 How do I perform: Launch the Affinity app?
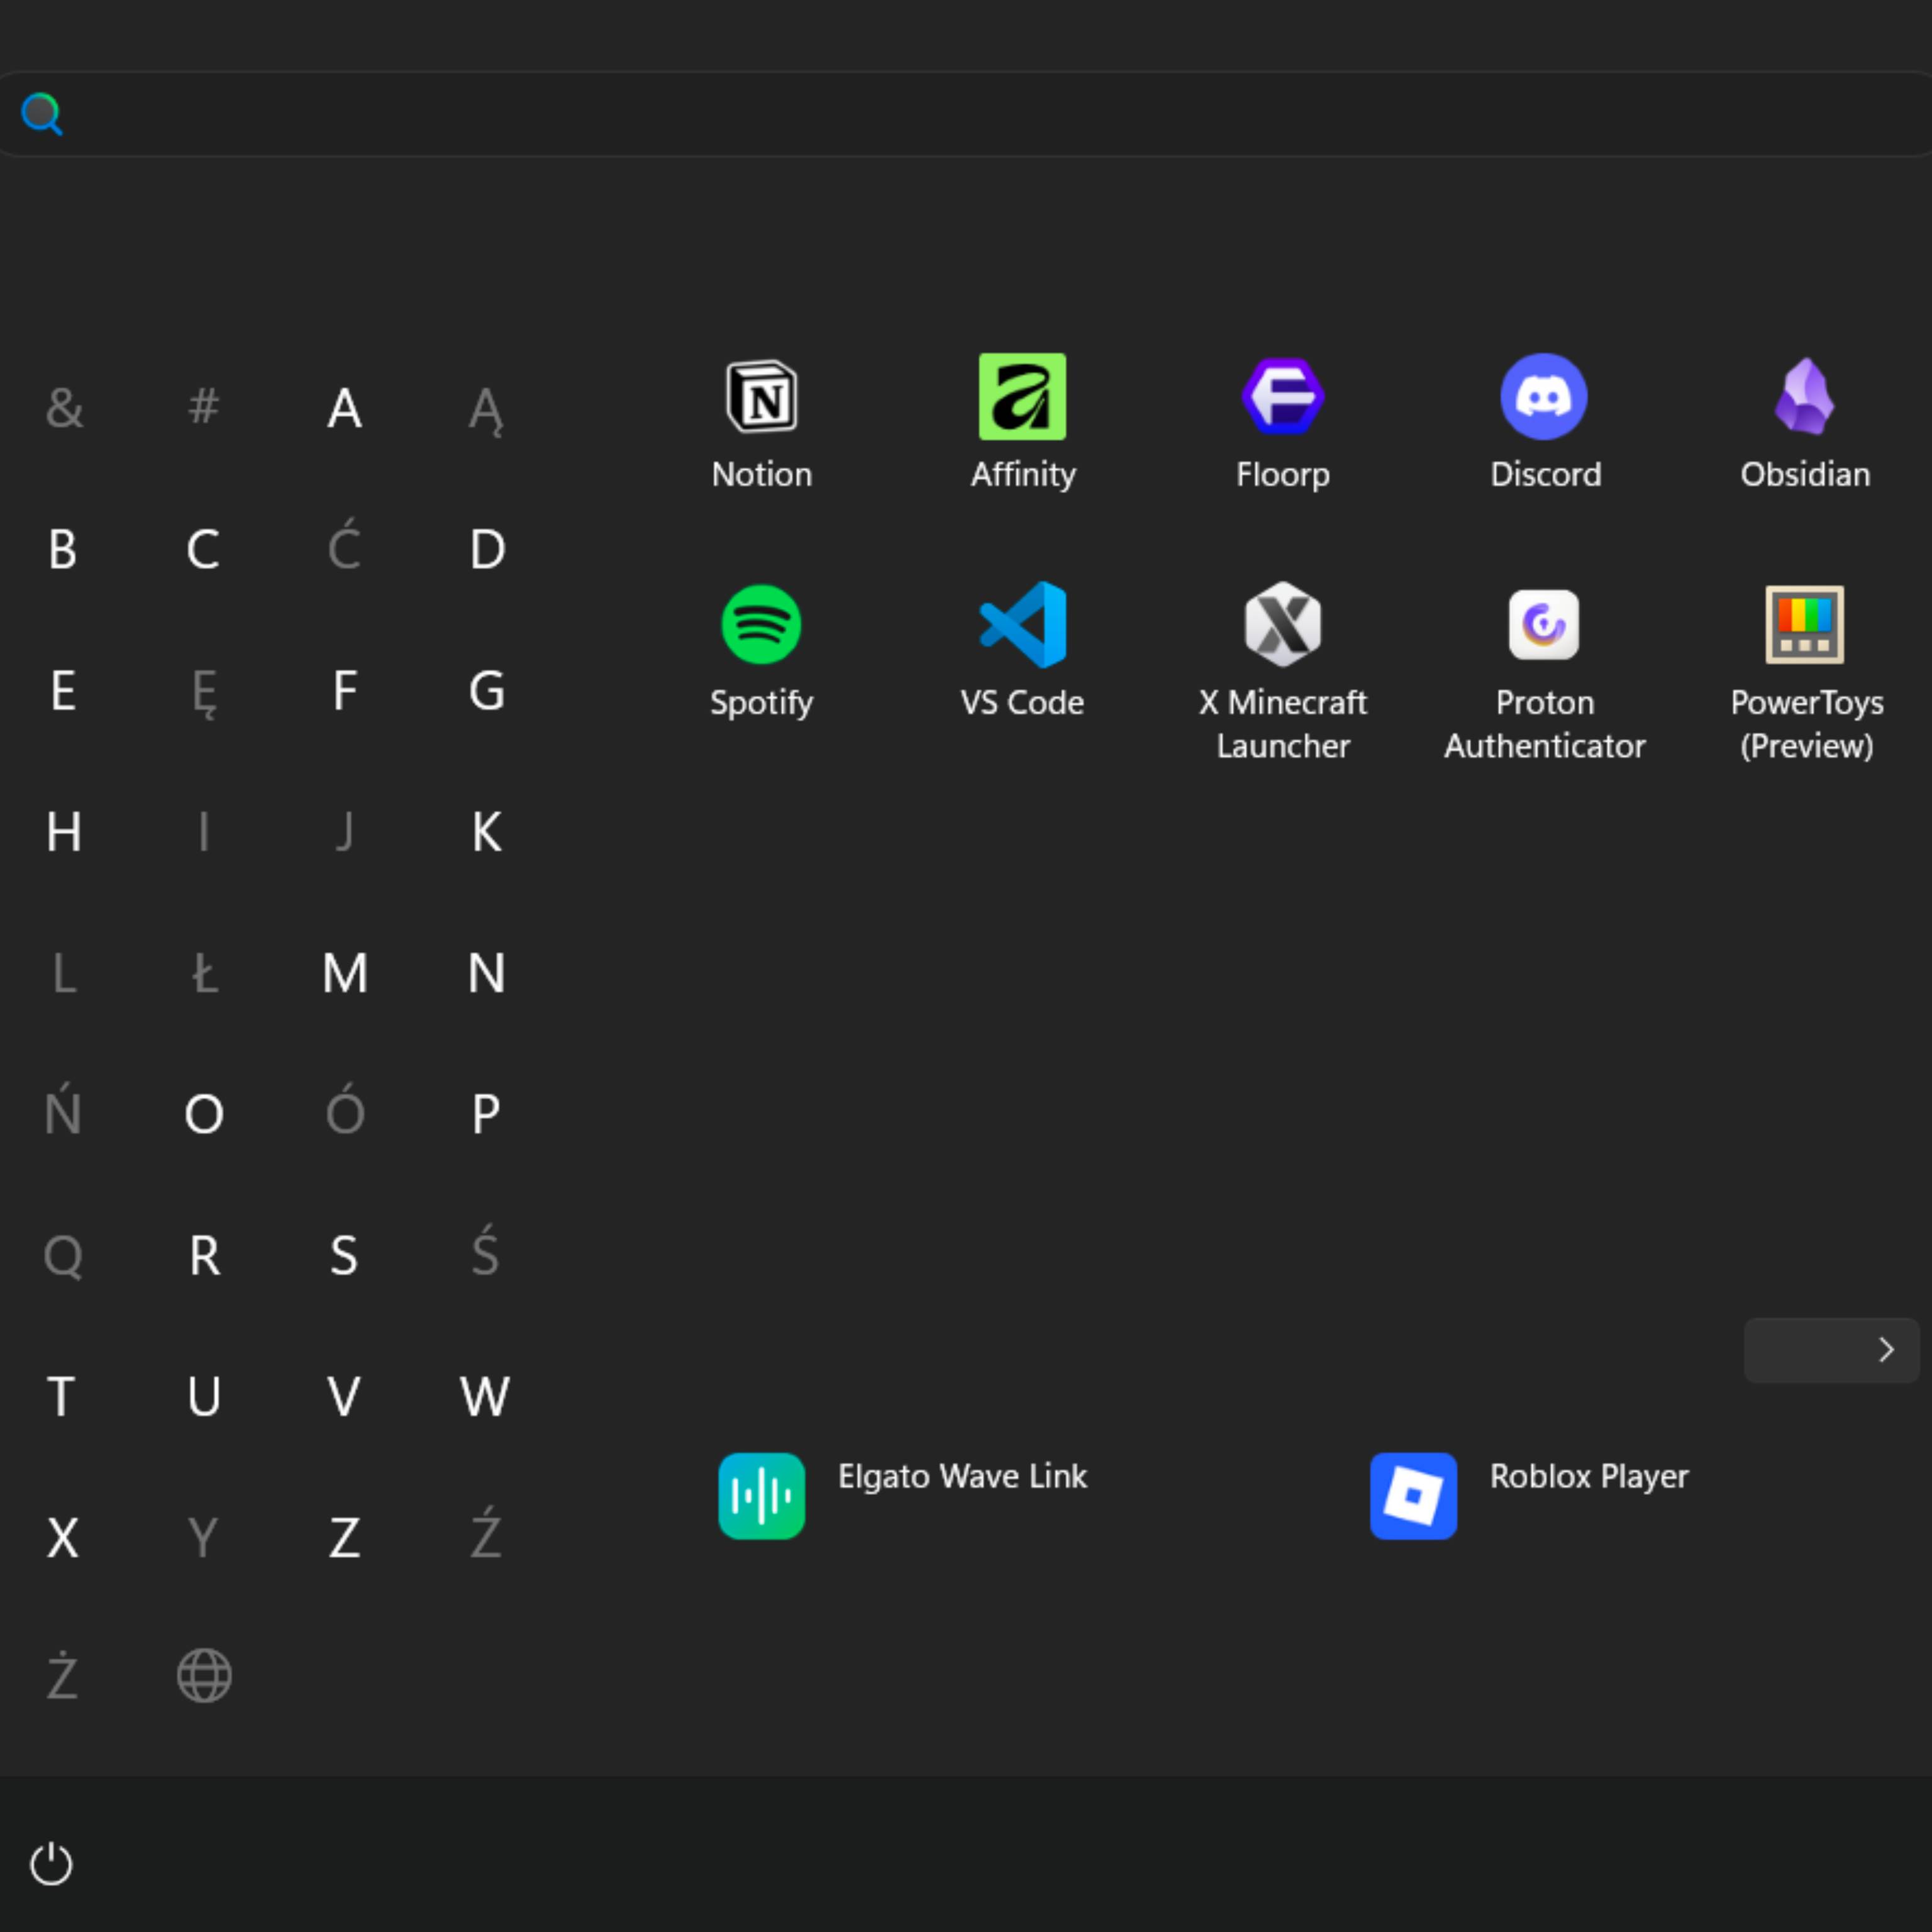(x=1022, y=397)
